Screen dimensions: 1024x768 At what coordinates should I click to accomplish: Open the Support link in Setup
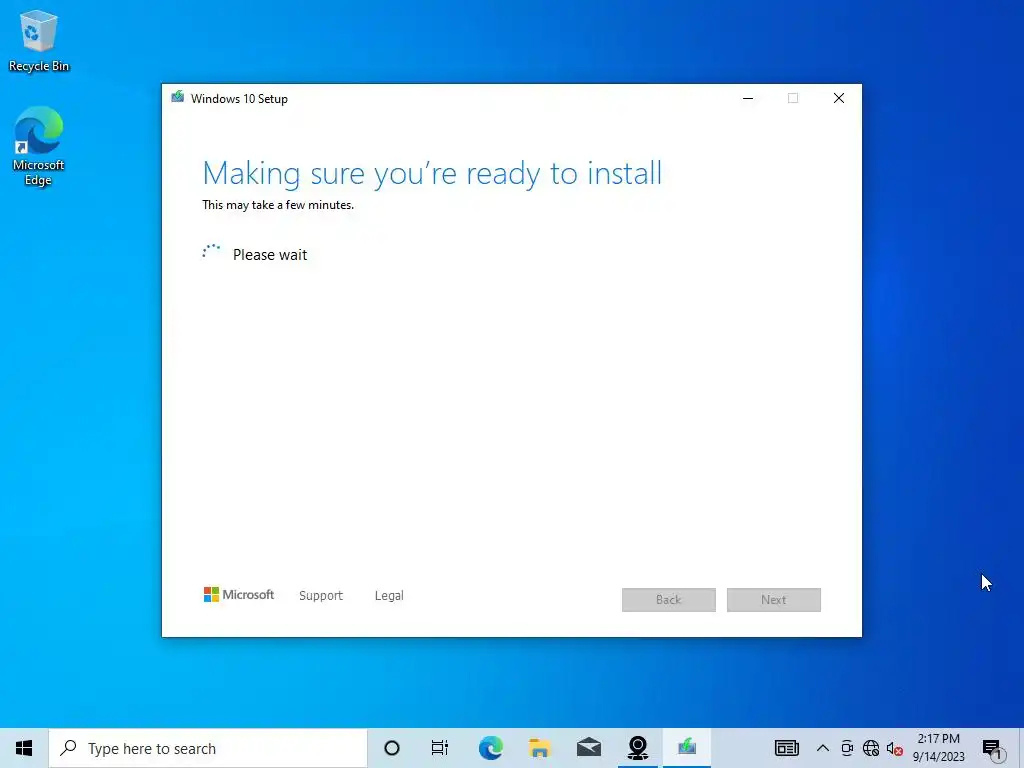pos(321,596)
